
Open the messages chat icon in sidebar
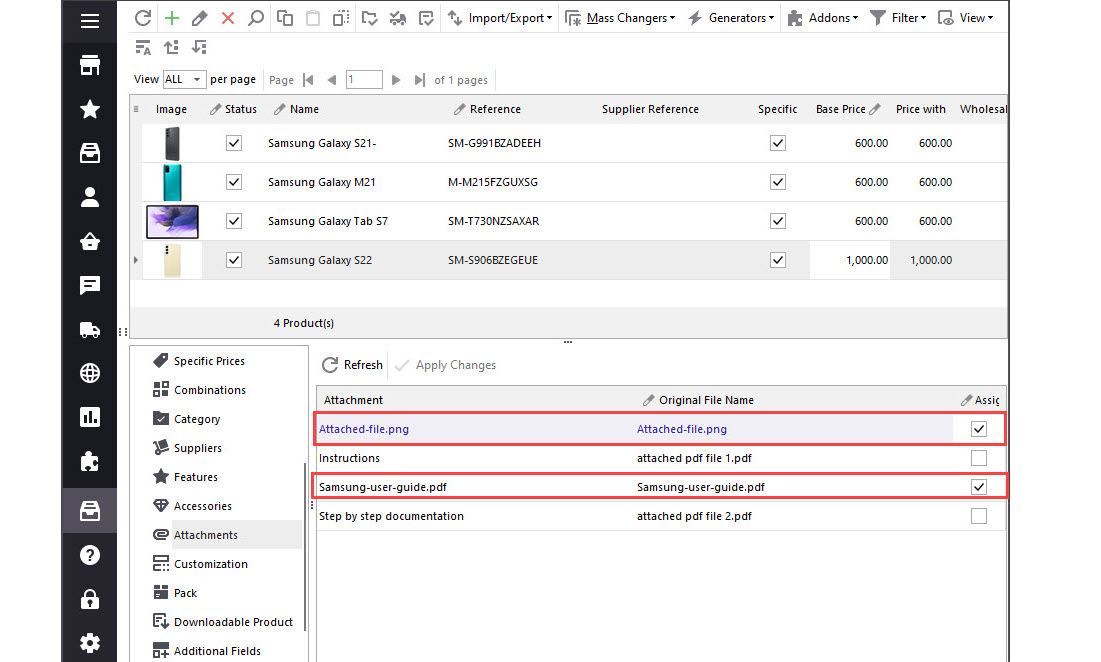pyautogui.click(x=90, y=285)
